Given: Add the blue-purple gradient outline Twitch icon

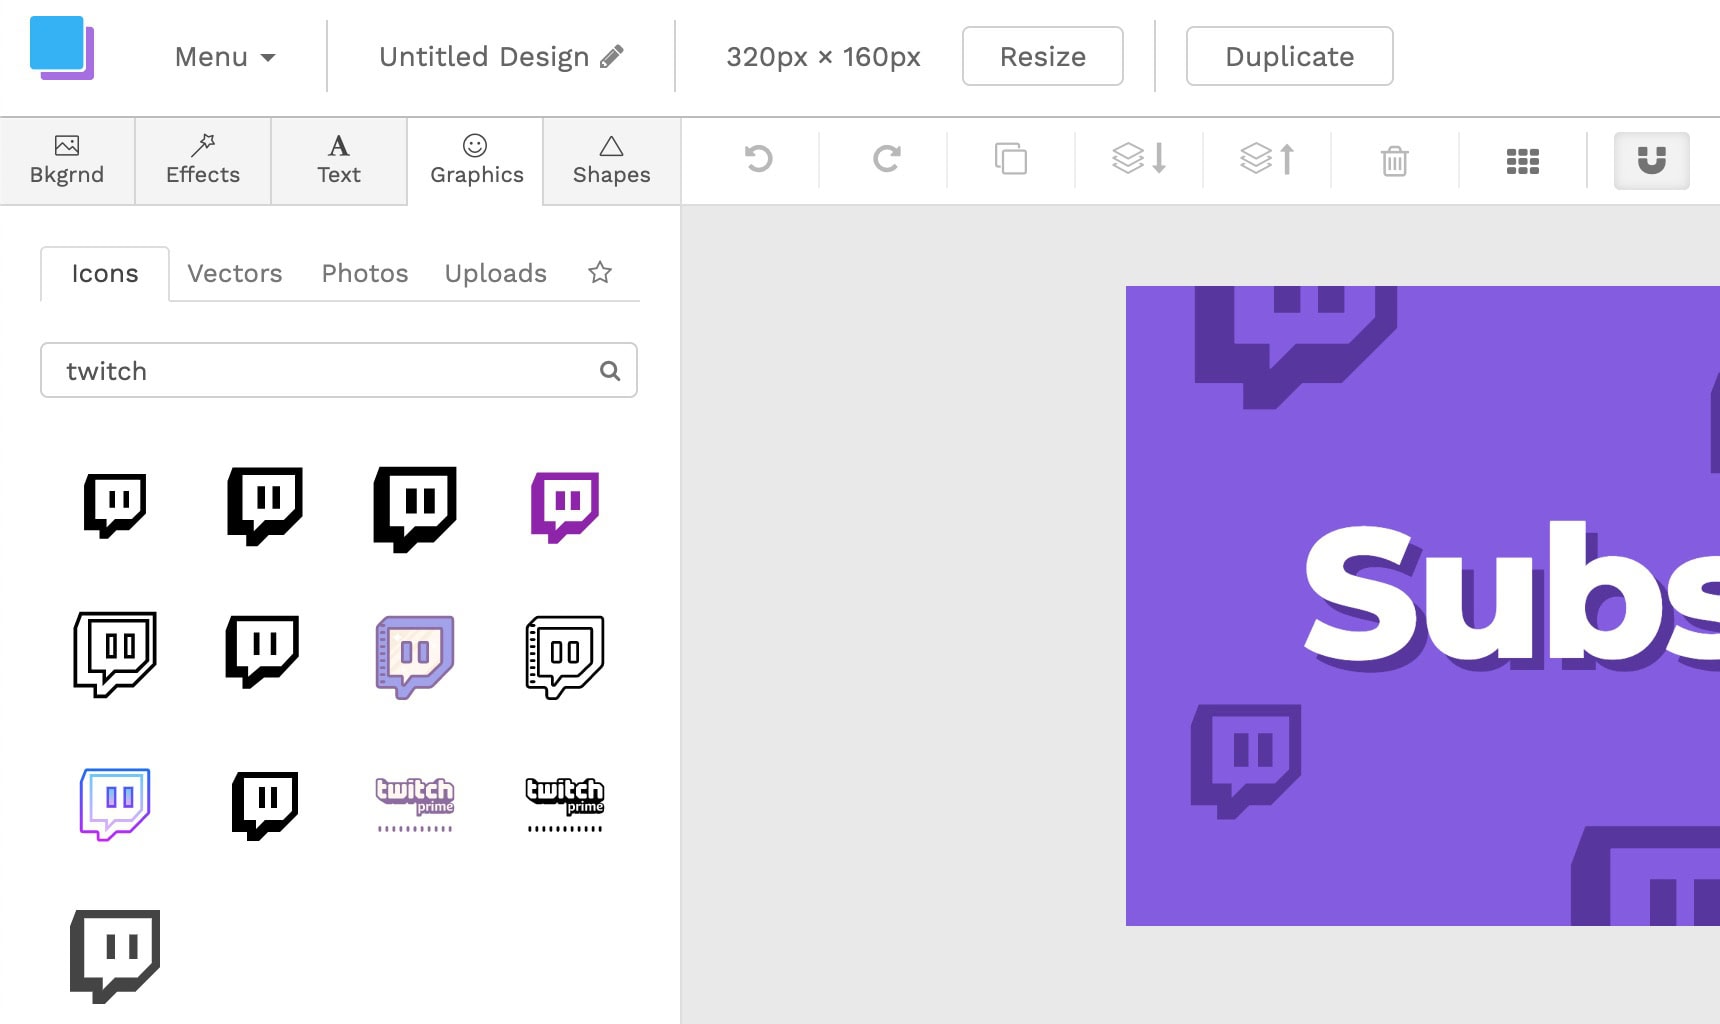Looking at the screenshot, I should (x=115, y=805).
